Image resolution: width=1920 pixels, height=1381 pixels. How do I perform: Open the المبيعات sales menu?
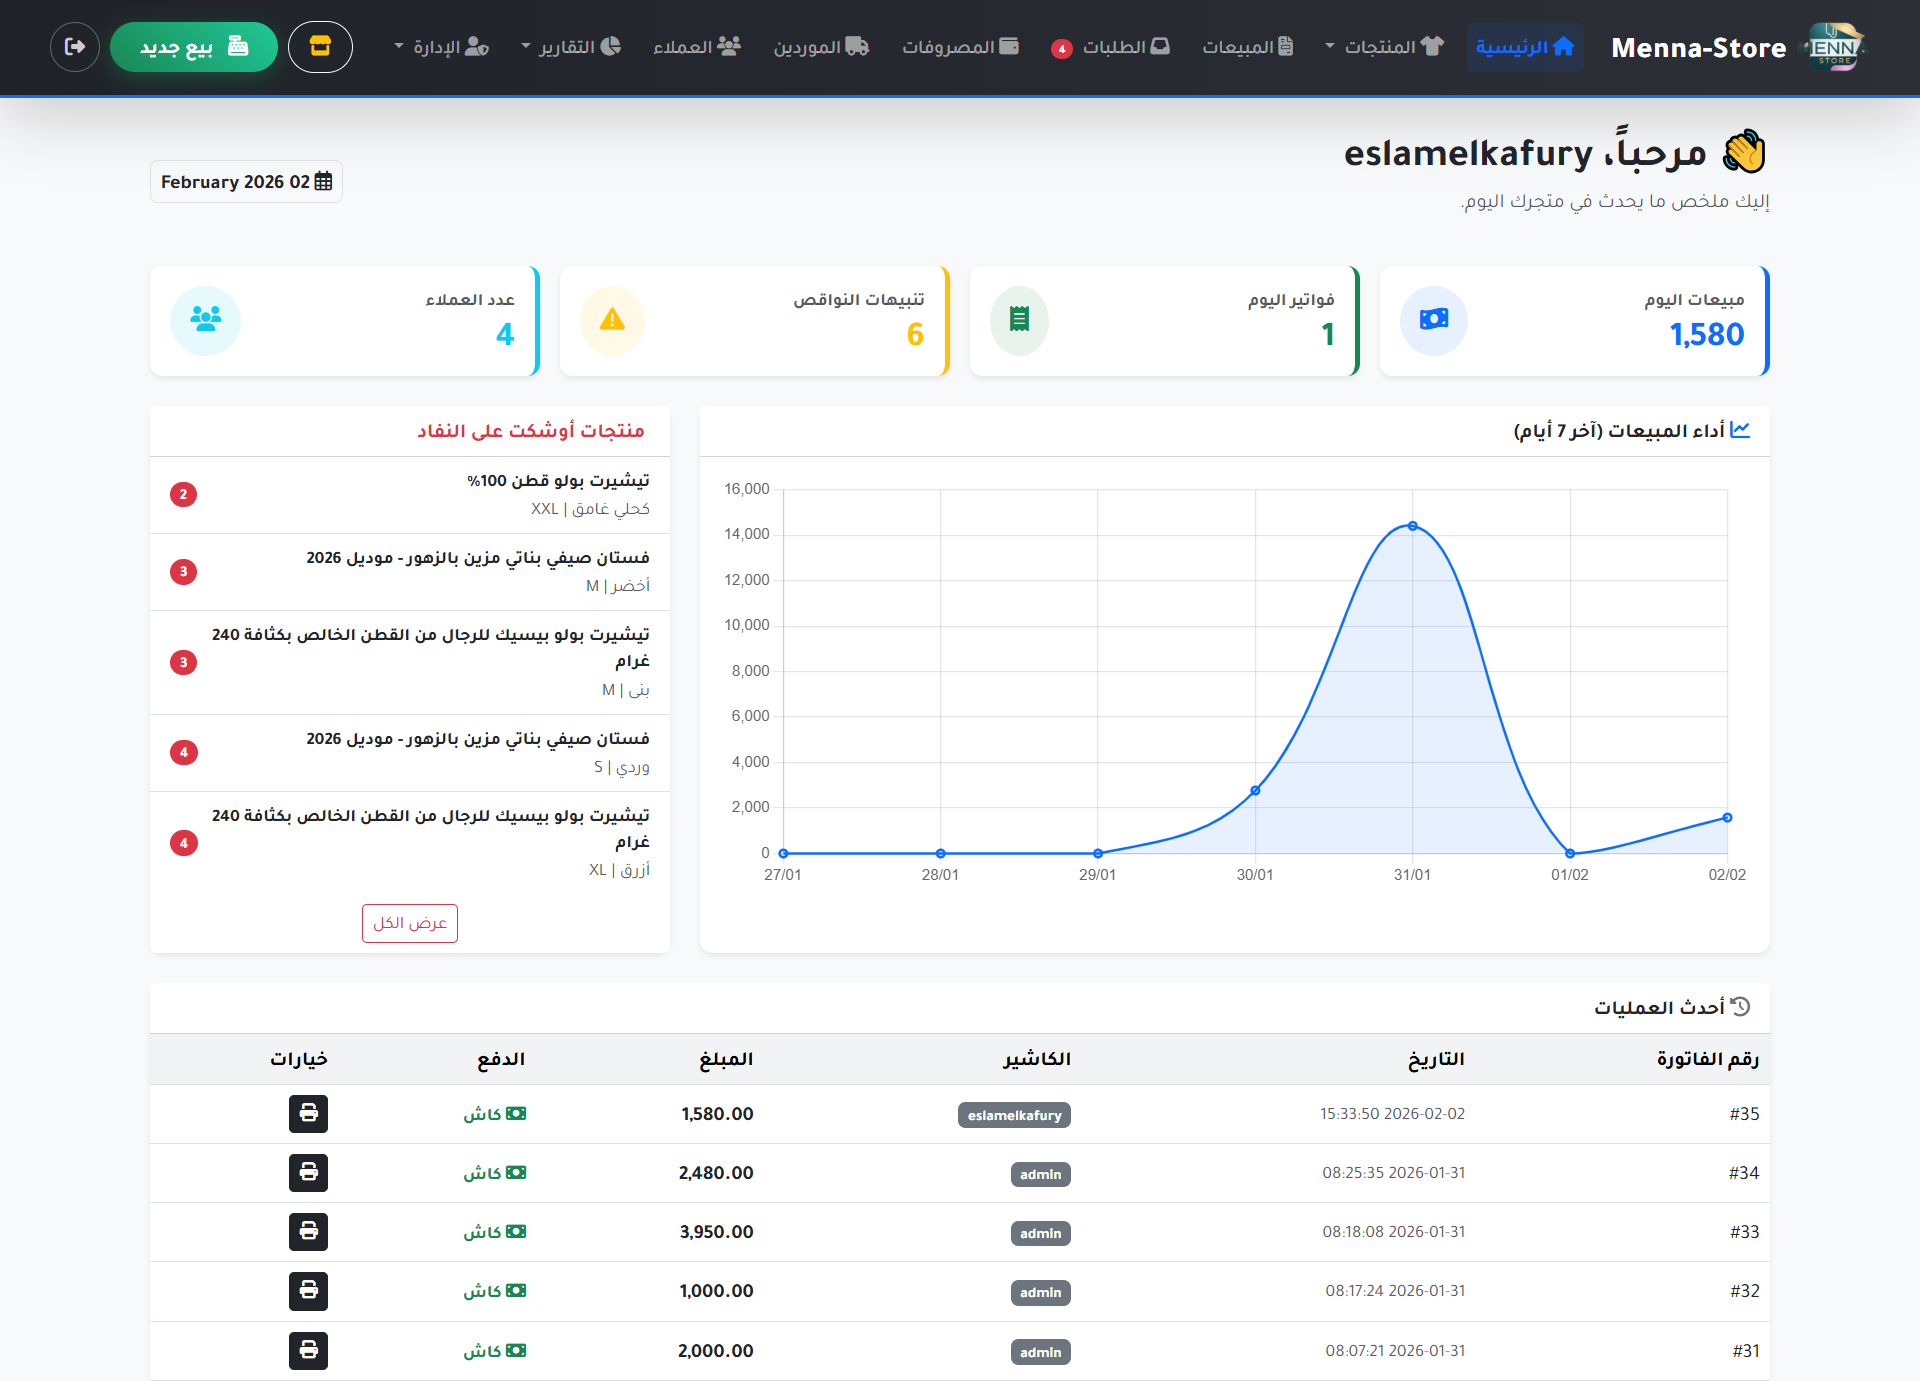coord(1247,47)
